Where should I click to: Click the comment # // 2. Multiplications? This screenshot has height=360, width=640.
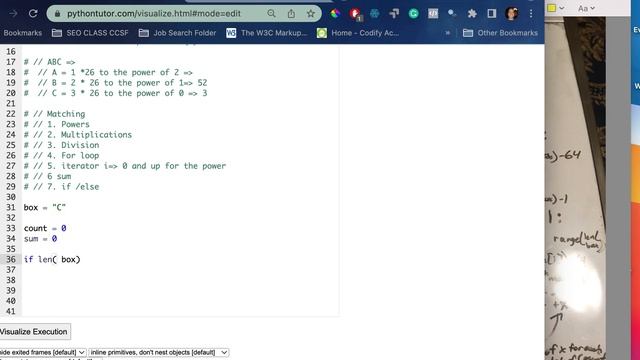[x=78, y=135]
